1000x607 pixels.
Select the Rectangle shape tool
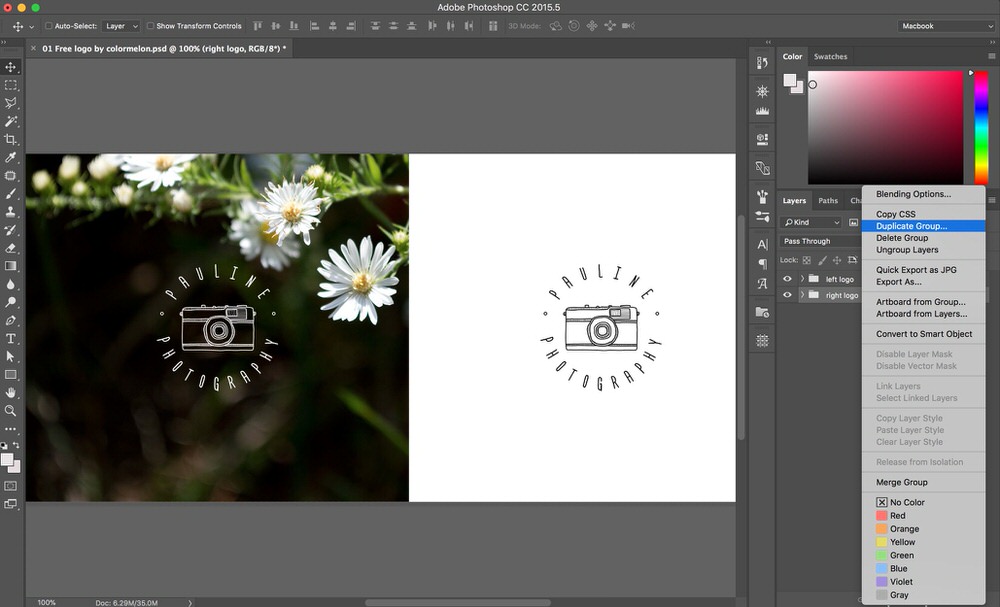[11, 375]
